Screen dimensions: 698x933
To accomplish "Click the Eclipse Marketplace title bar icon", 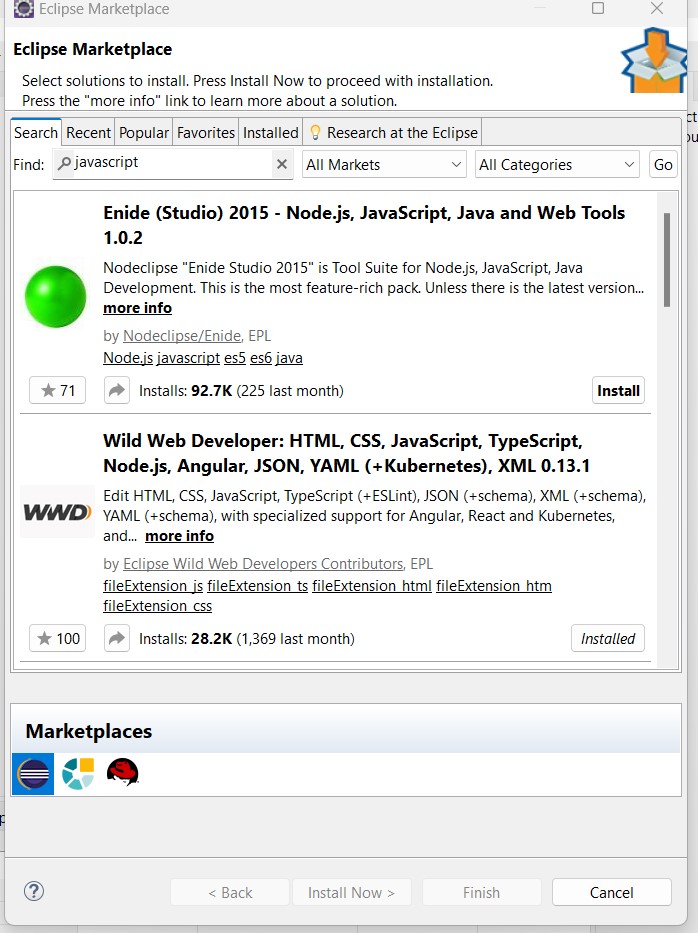I will [23, 8].
